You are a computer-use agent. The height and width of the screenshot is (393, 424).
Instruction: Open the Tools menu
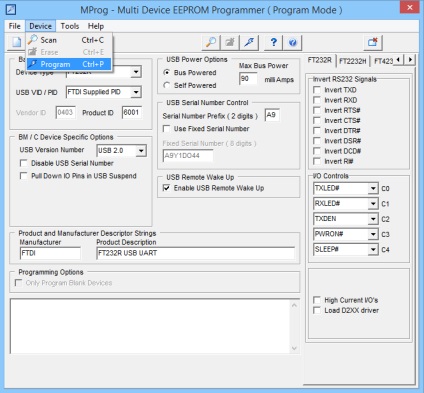70,26
